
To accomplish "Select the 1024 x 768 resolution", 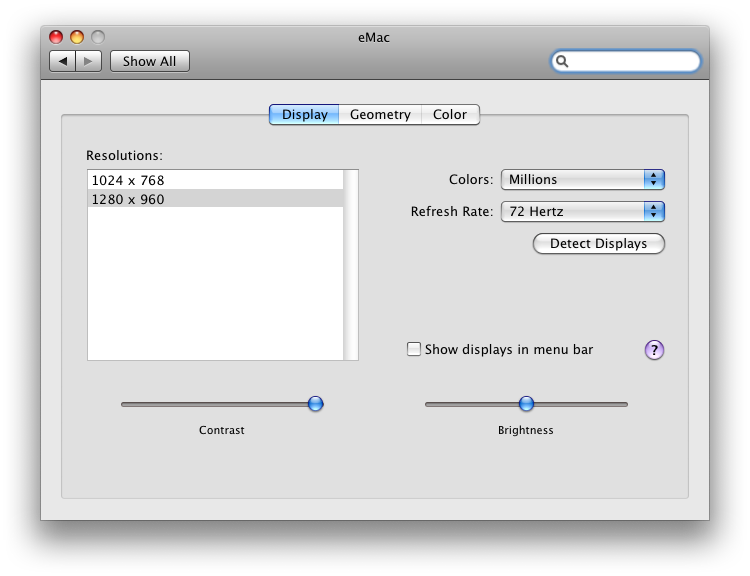I will (215, 180).
